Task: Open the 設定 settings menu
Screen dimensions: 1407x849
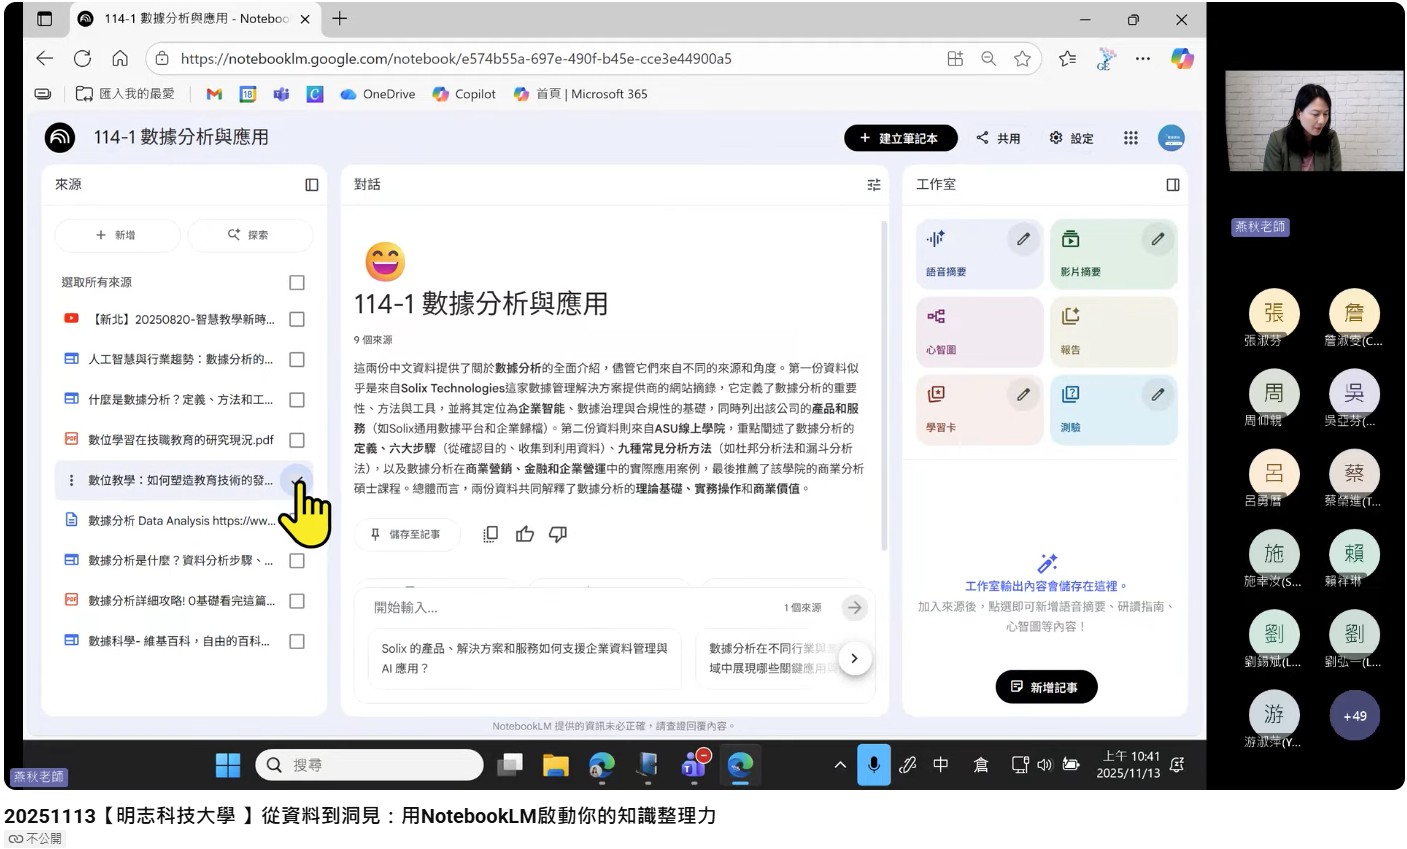Action: 1071,138
